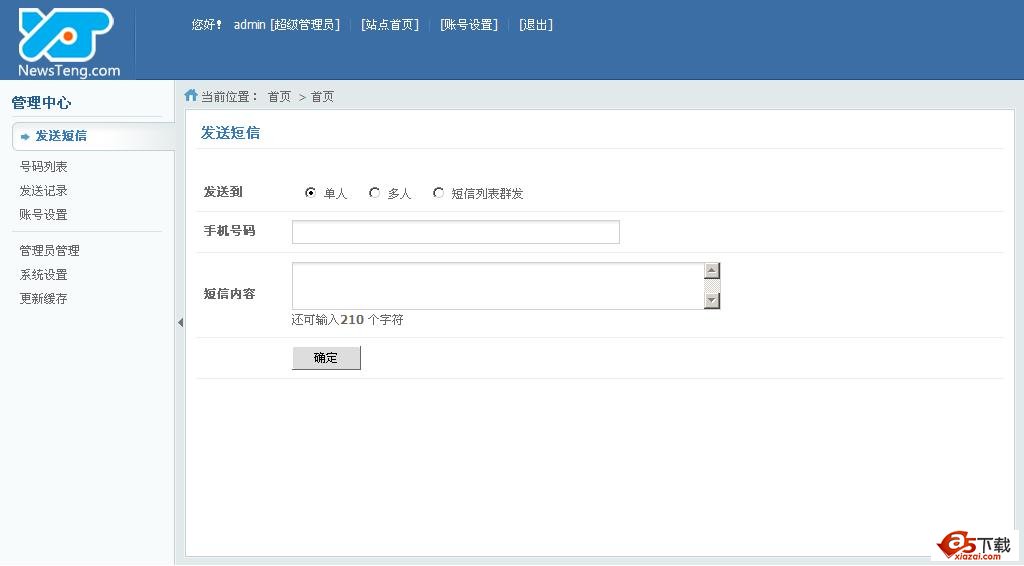Viewport: 1024px width, 566px height.
Task: Click the [账号设置] header link
Action: point(469,25)
